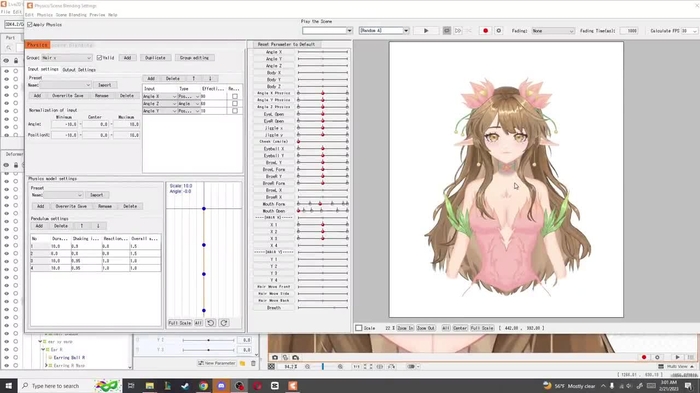Open the physics model Preset Name dropdown
Screen dimensions: 700x393
click(x=63, y=195)
